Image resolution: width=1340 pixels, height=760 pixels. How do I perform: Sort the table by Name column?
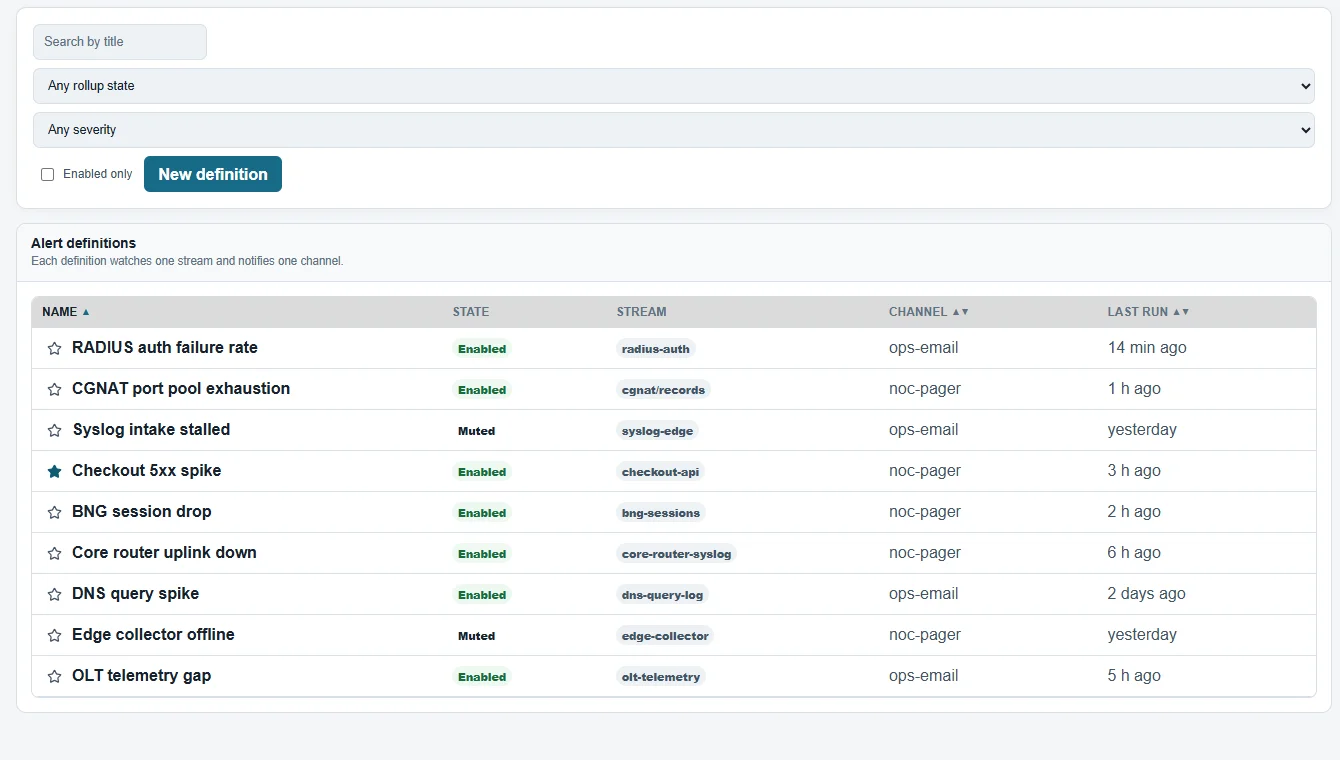pyautogui.click(x=66, y=312)
